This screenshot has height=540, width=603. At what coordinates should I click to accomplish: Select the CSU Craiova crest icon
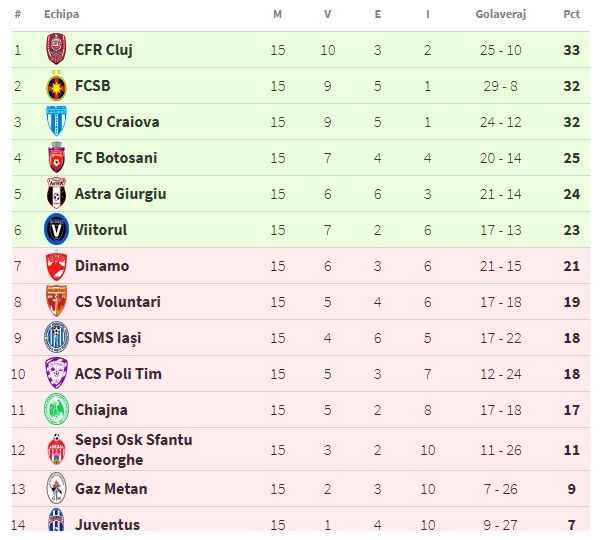click(x=56, y=122)
